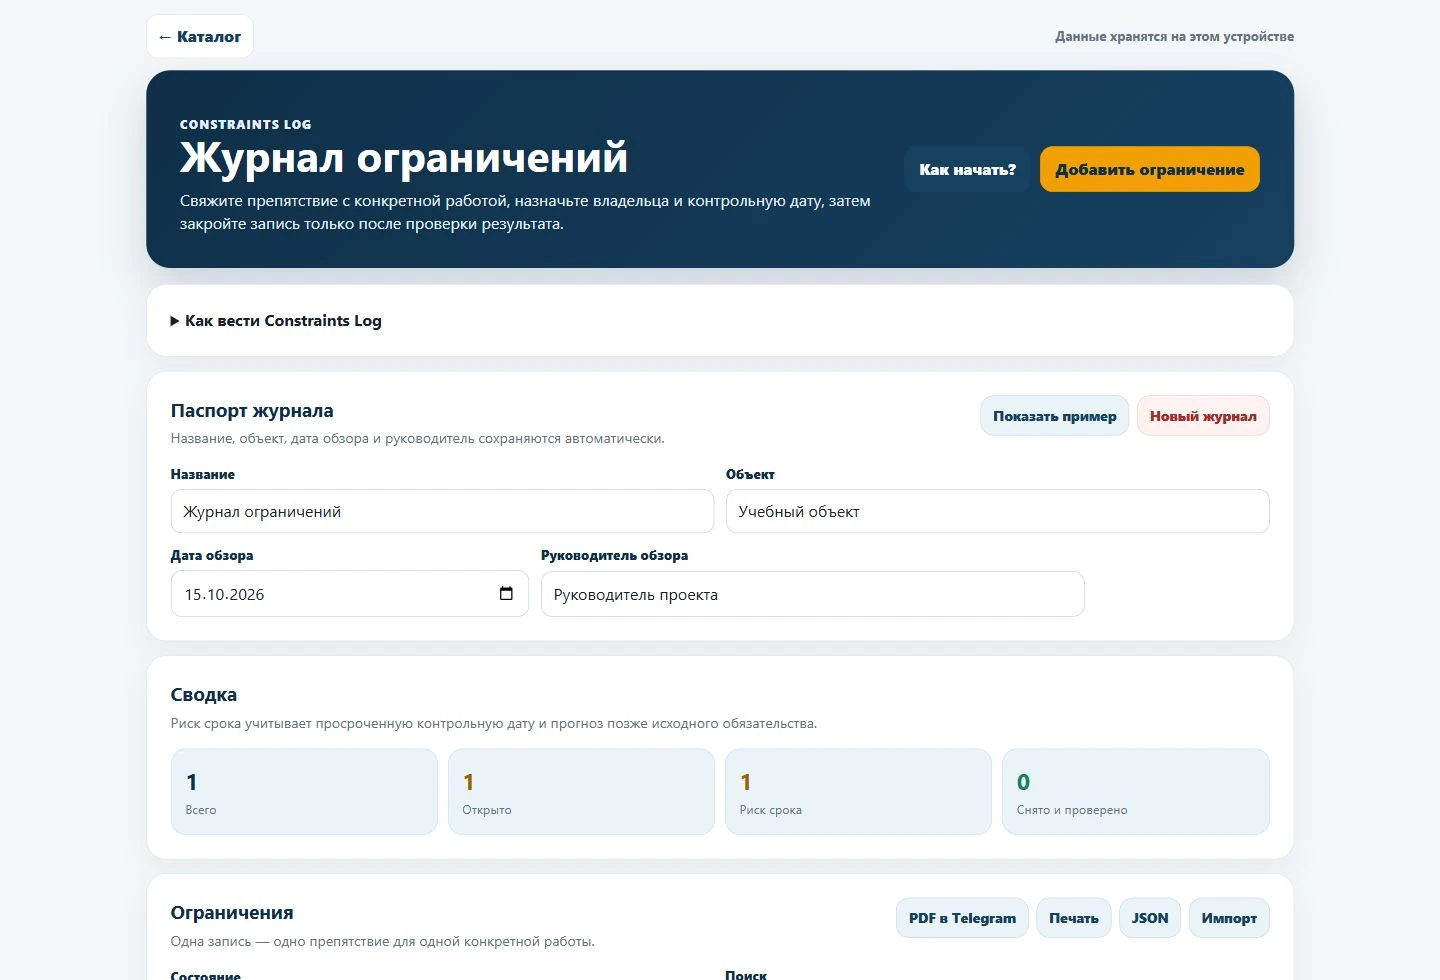The image size is (1440, 980).
Task: Focus the Руководитель обзора input field
Action: click(x=813, y=594)
